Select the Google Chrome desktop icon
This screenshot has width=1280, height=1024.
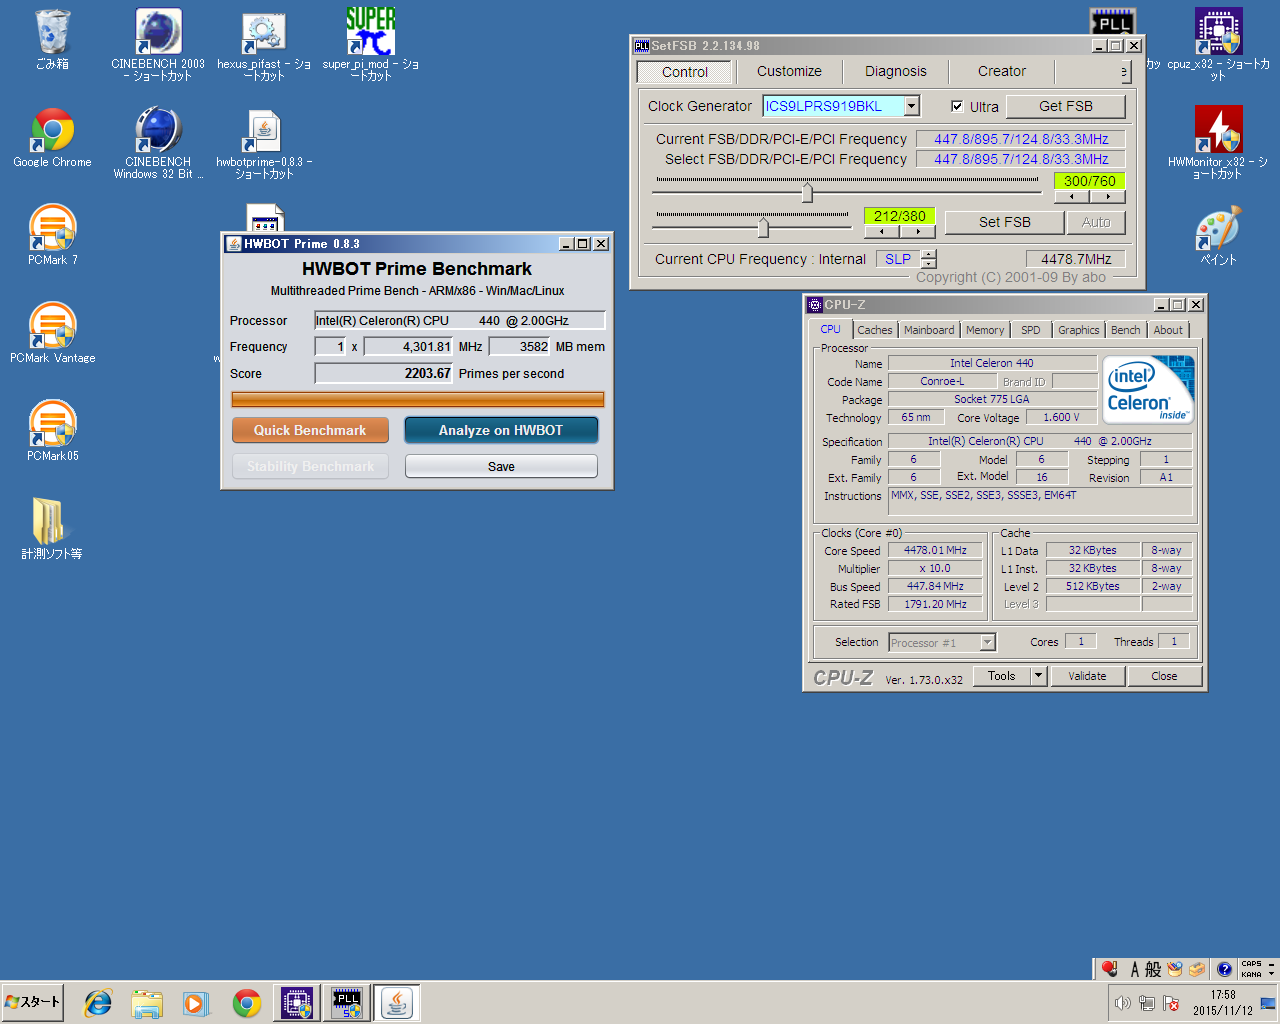pyautogui.click(x=52, y=138)
